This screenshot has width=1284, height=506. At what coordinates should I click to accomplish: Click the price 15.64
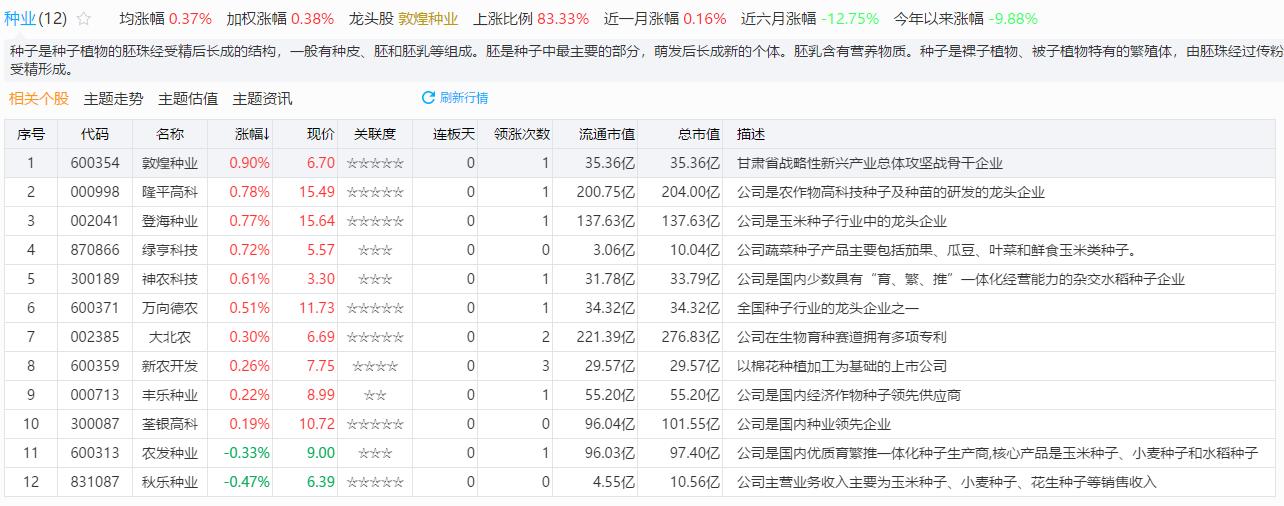[x=317, y=221]
